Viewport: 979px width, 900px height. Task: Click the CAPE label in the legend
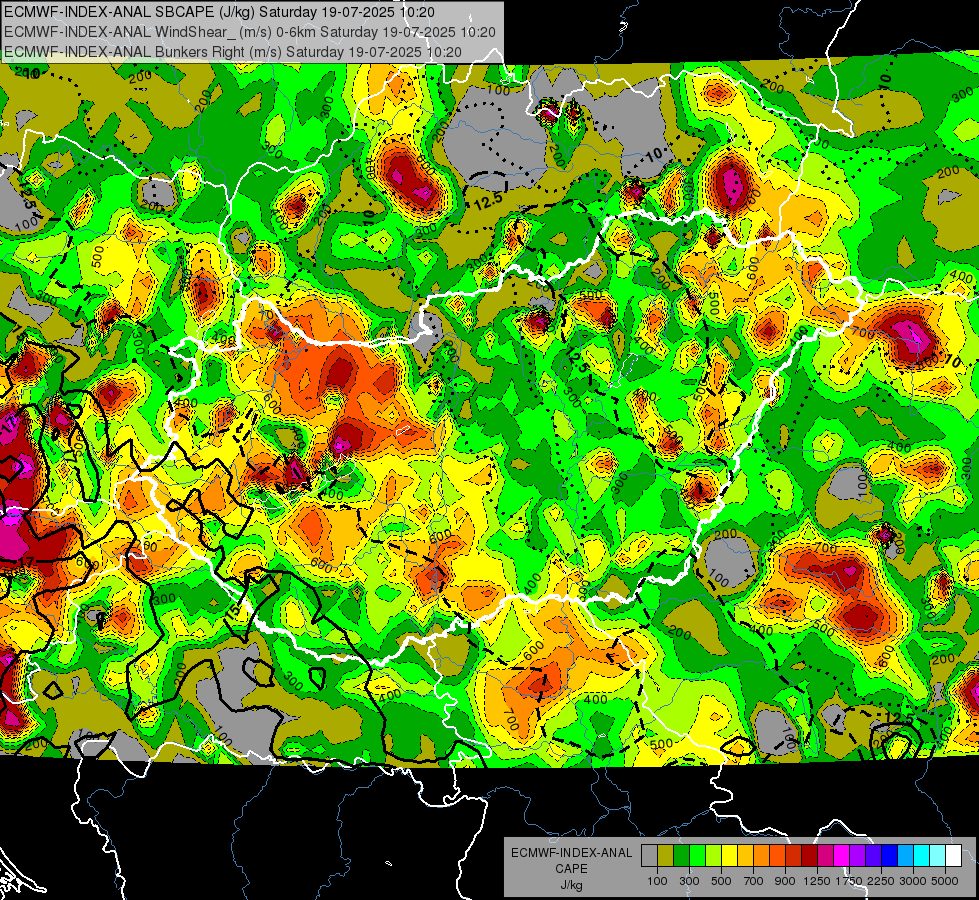click(571, 868)
